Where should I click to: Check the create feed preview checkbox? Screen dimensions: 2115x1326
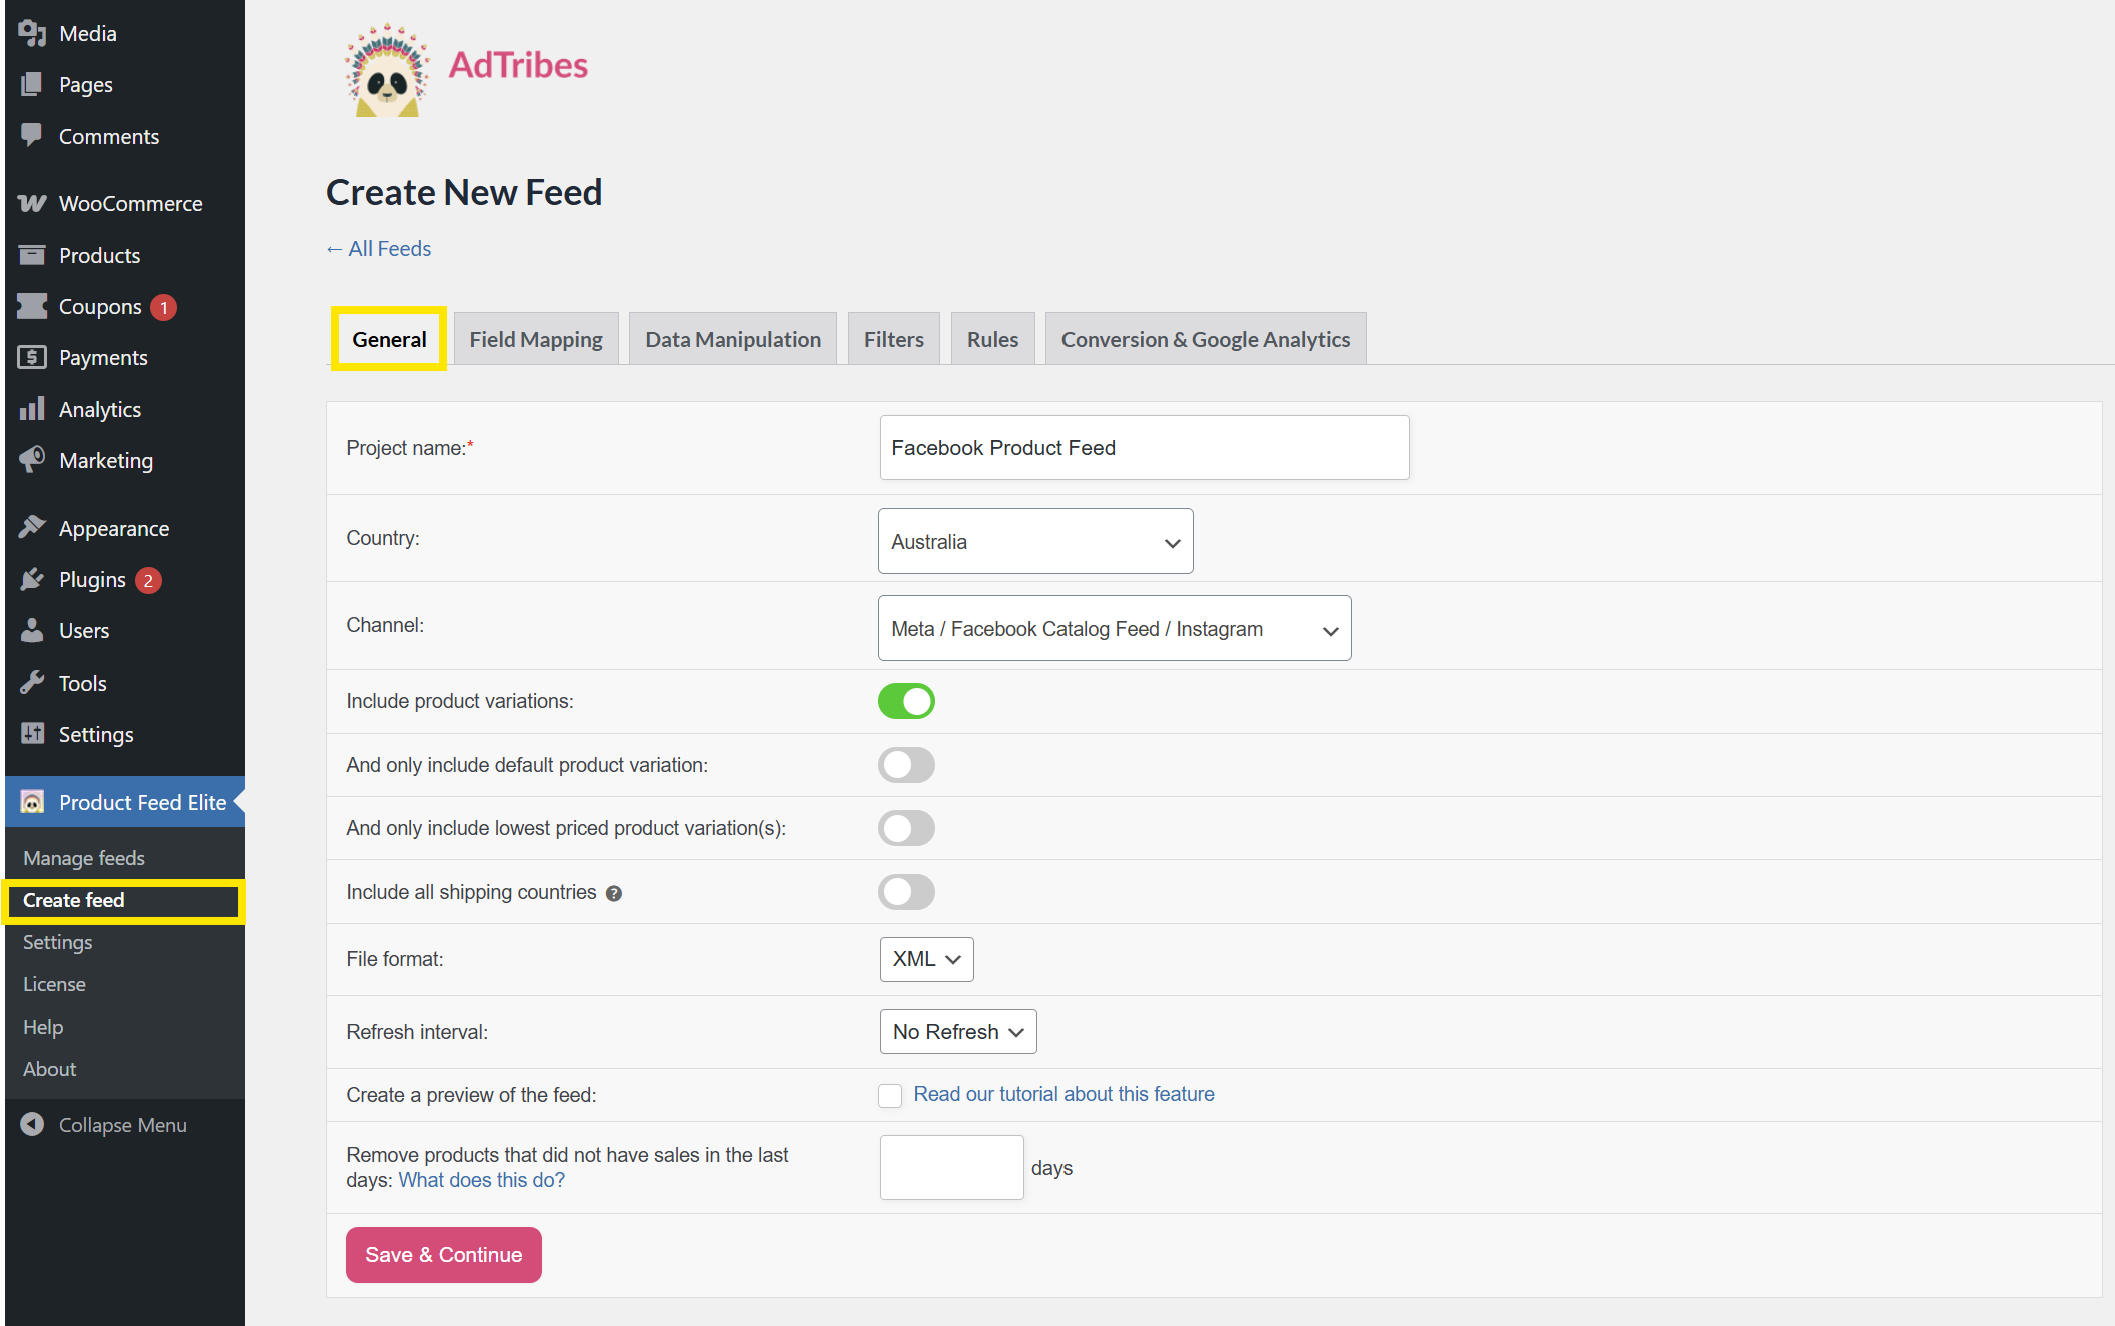pos(890,1096)
